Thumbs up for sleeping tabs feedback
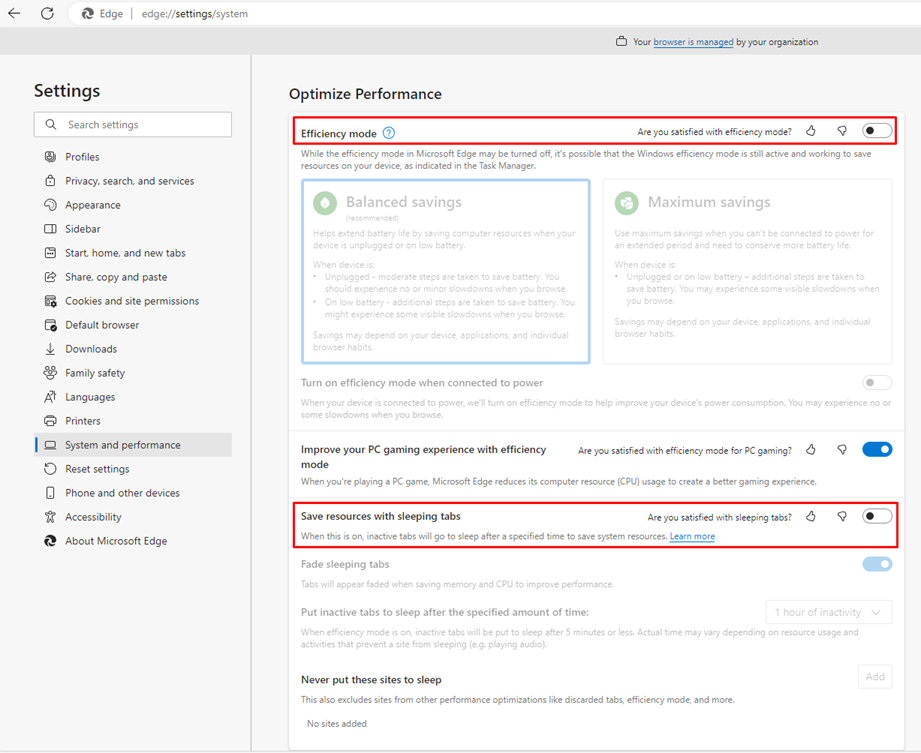This screenshot has height=753, width=921. [811, 517]
